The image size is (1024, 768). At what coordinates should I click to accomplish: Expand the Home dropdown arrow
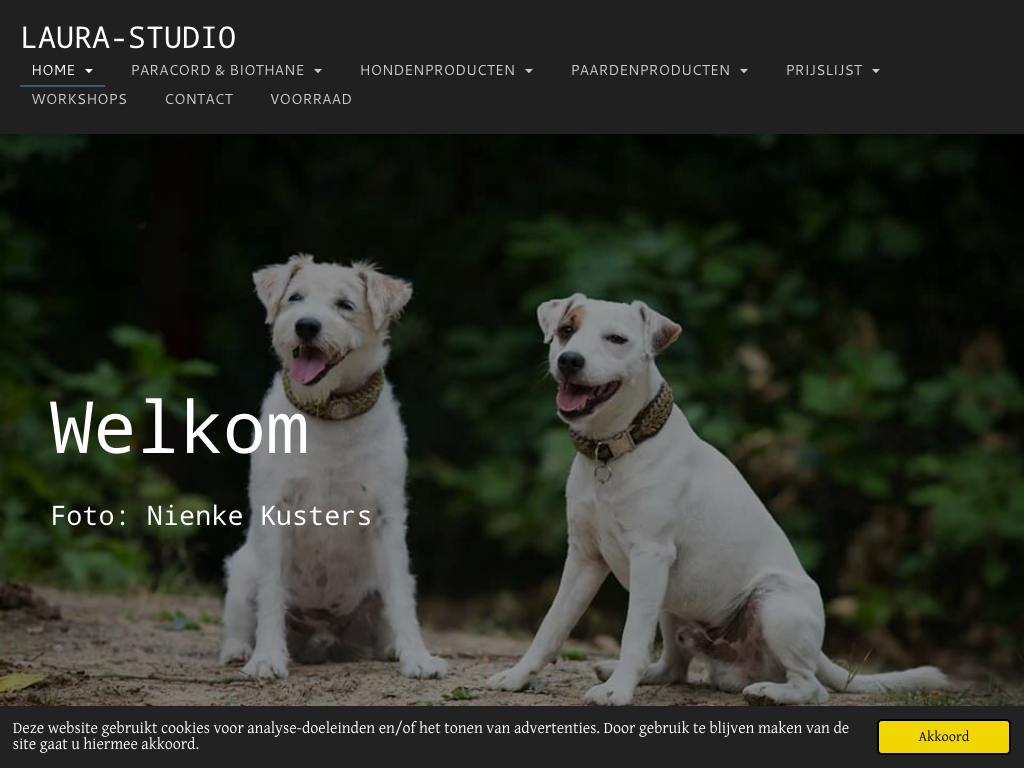[89, 71]
